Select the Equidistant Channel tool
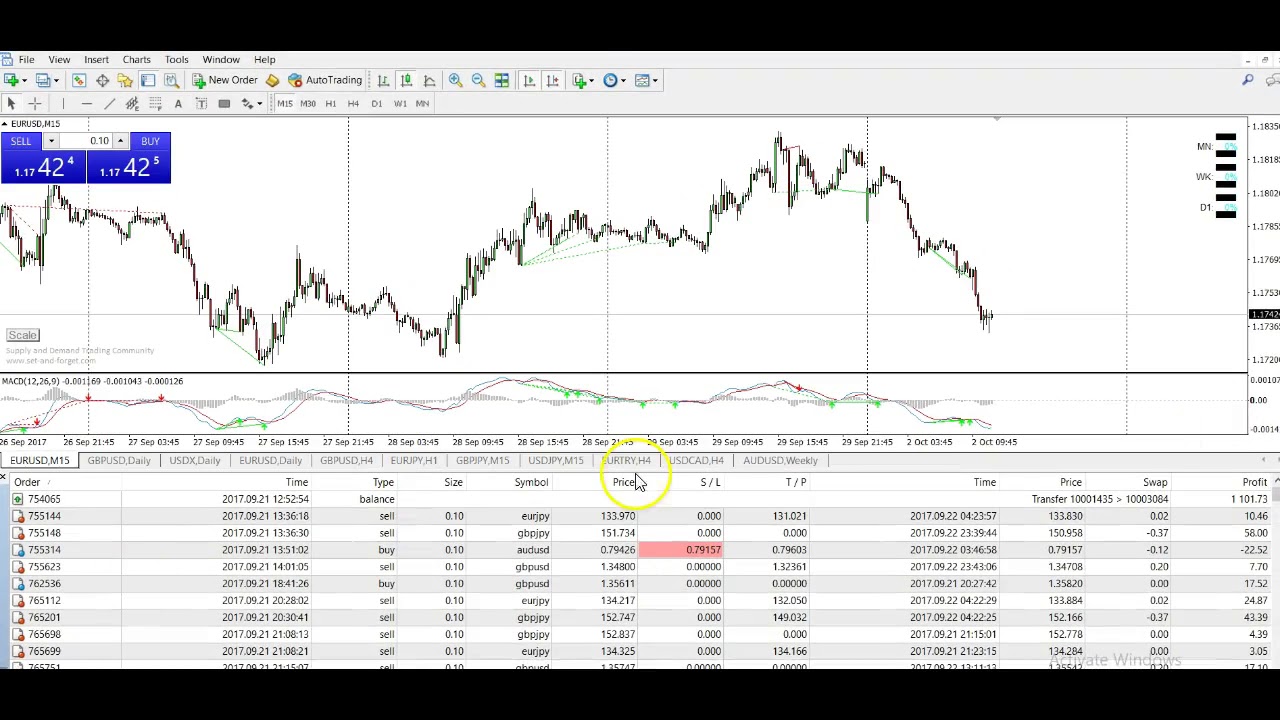 132,104
